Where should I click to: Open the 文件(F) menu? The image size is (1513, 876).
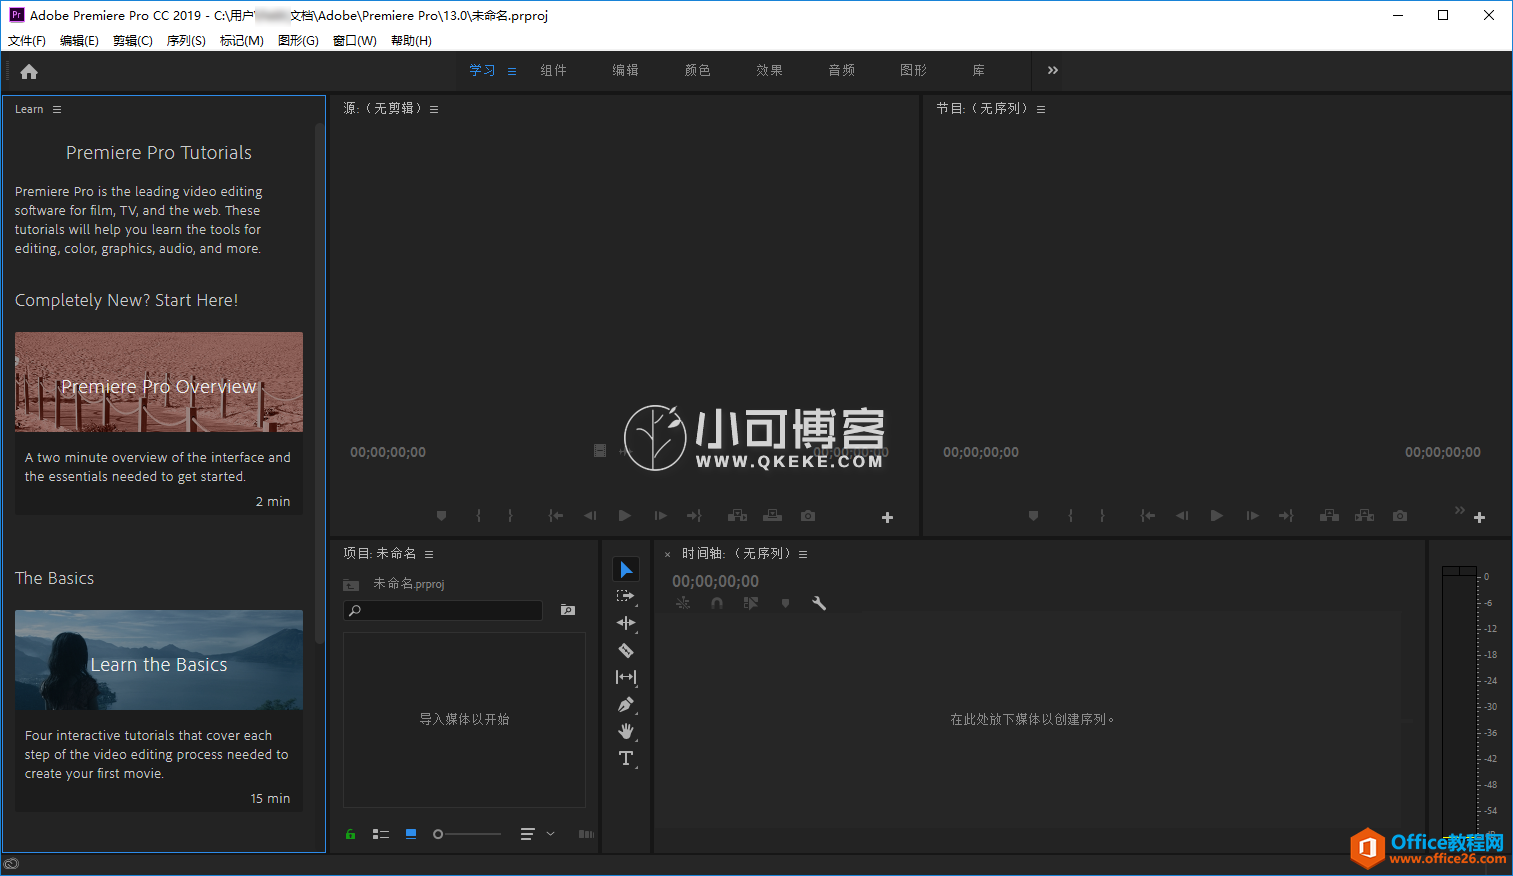click(x=27, y=41)
